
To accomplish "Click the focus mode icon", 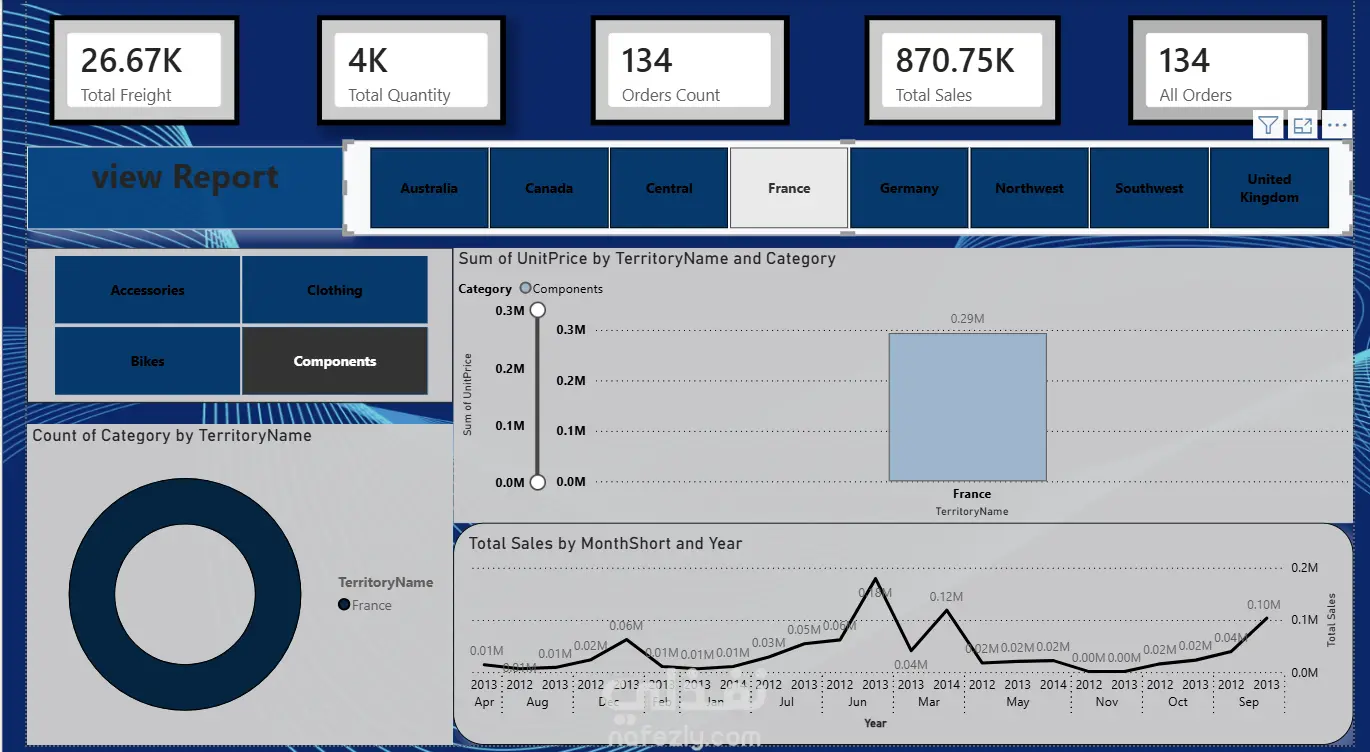I will tap(1302, 126).
